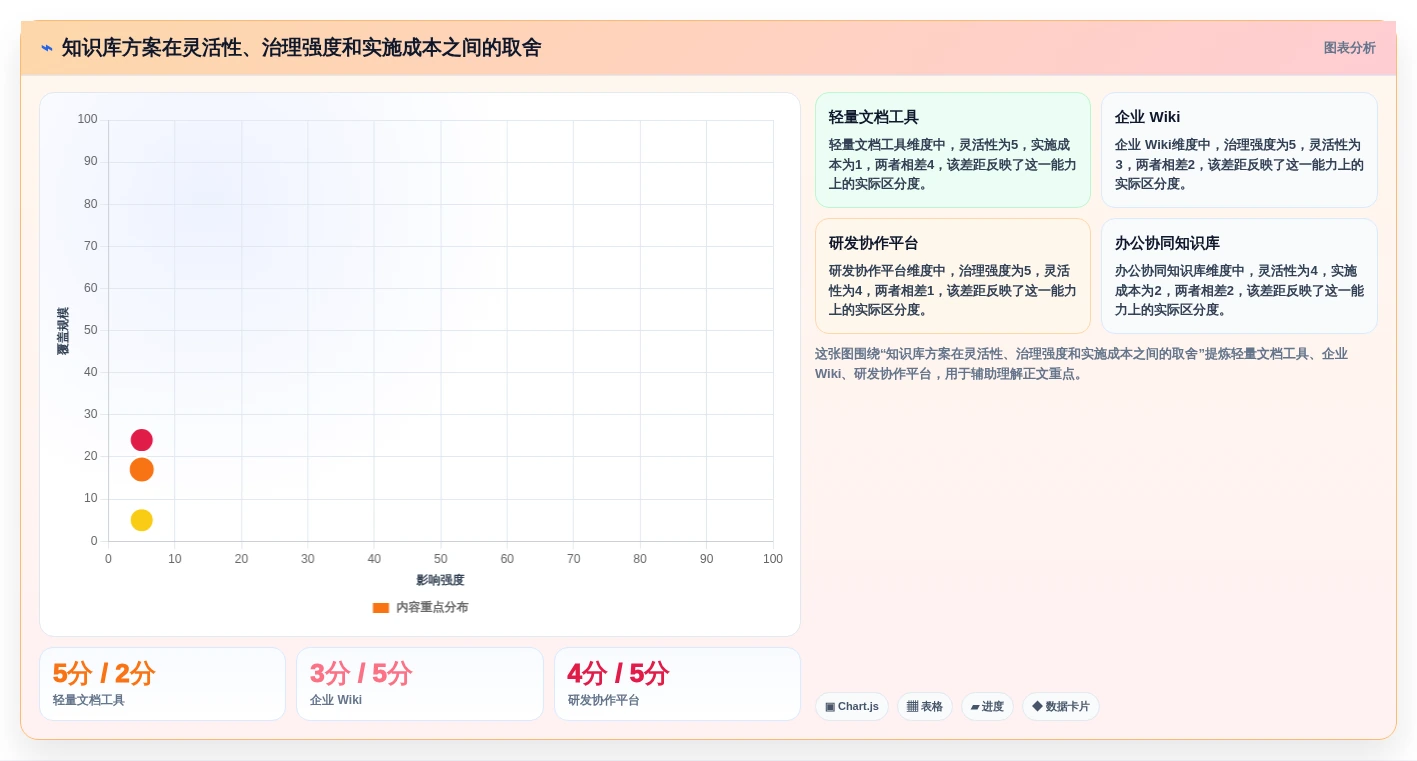Toggle the 内容重点分布 legend swatch

380,608
